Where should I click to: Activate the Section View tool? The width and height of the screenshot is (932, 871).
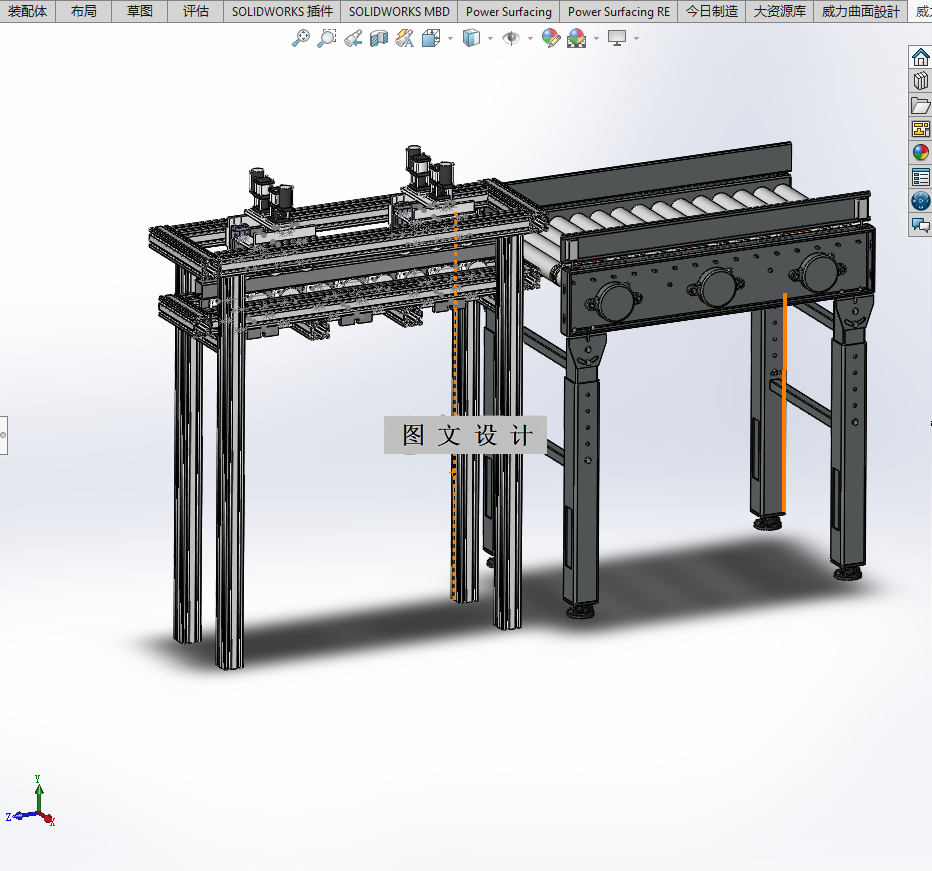(x=379, y=39)
